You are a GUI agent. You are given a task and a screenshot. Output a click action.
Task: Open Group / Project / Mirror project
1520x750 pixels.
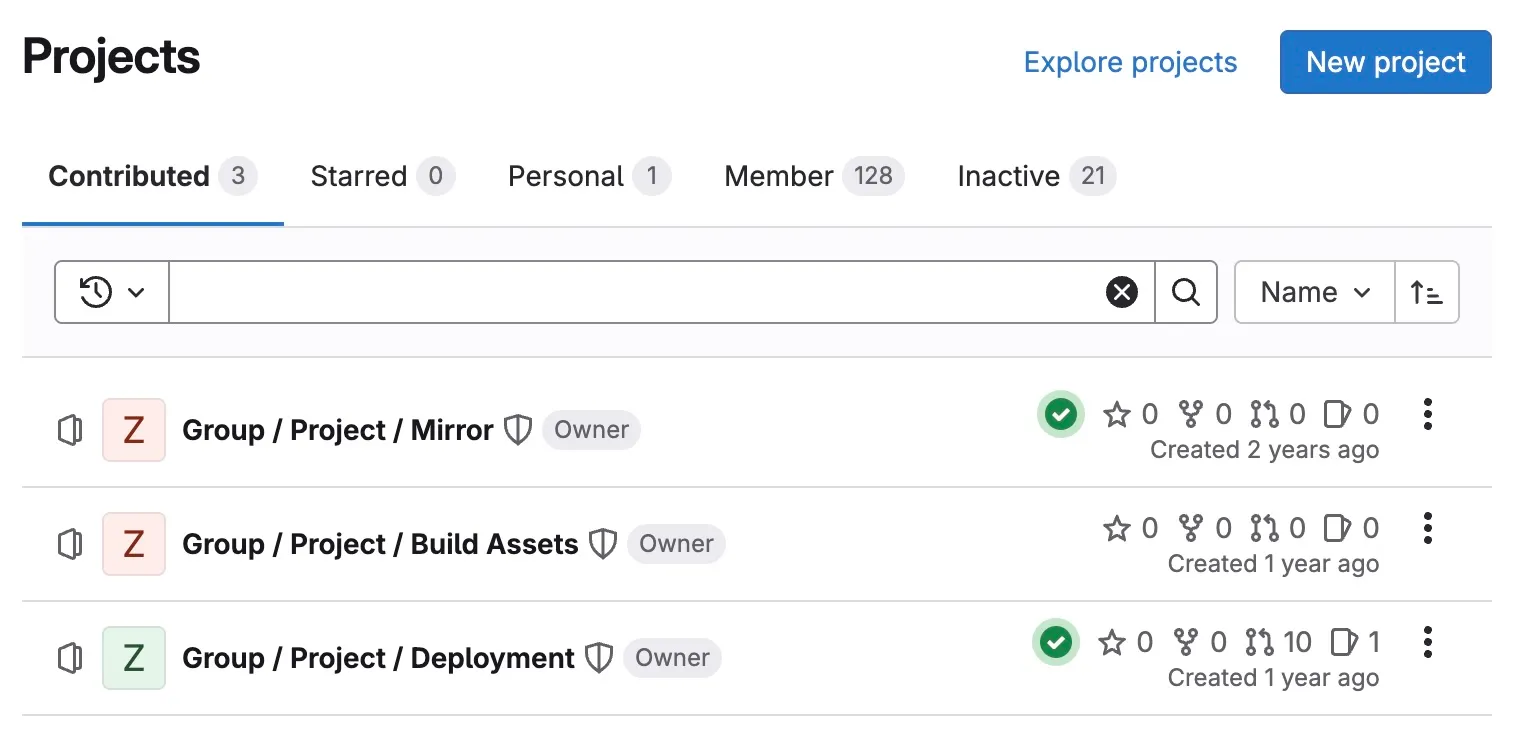point(338,430)
